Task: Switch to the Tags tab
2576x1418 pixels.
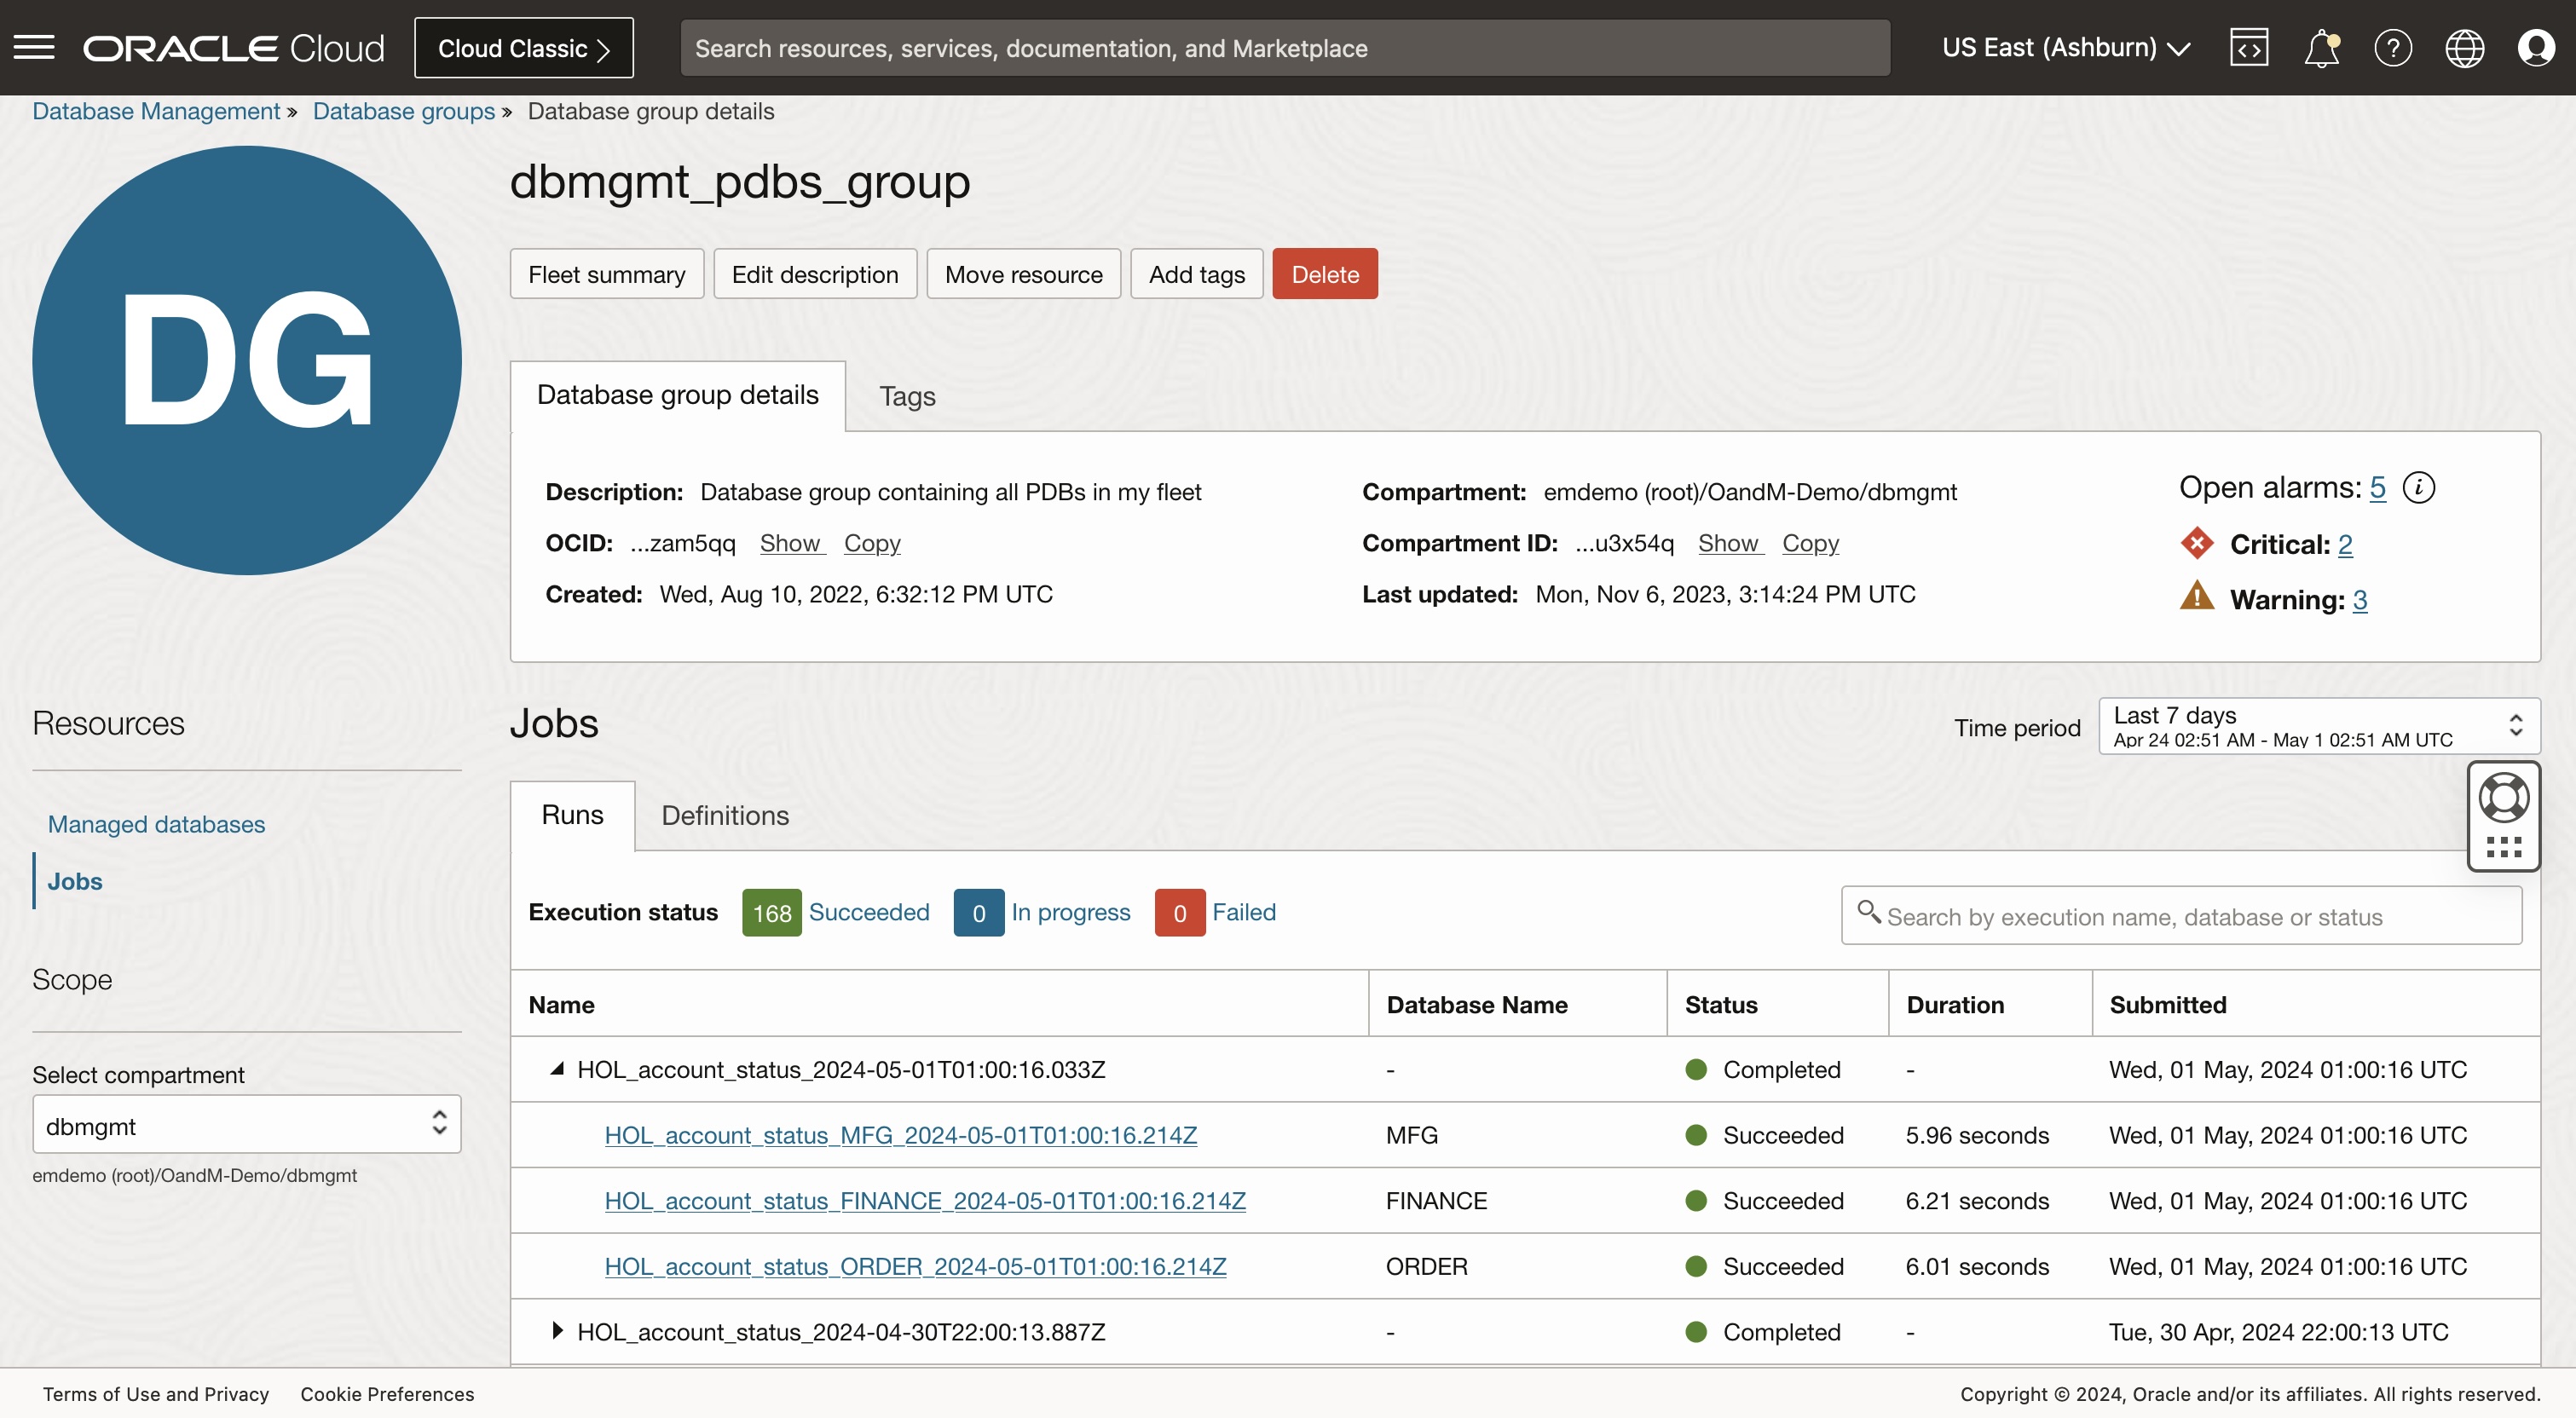Action: tap(906, 397)
